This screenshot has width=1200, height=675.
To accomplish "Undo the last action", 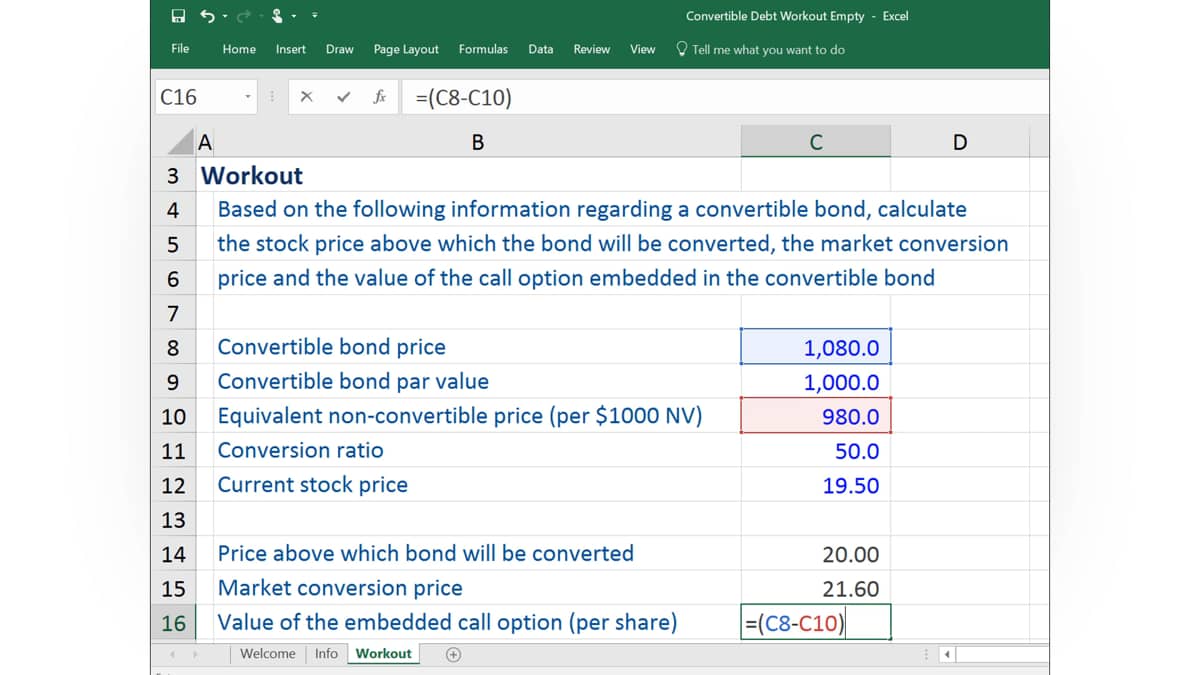I will (x=207, y=16).
